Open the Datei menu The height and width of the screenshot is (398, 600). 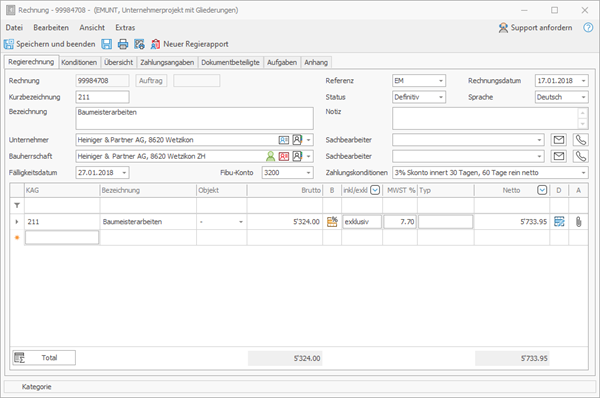(14, 28)
